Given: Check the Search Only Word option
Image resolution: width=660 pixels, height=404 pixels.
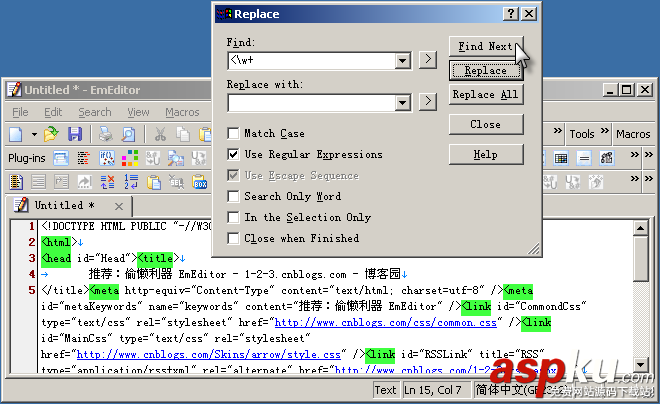Looking at the screenshot, I should [233, 197].
